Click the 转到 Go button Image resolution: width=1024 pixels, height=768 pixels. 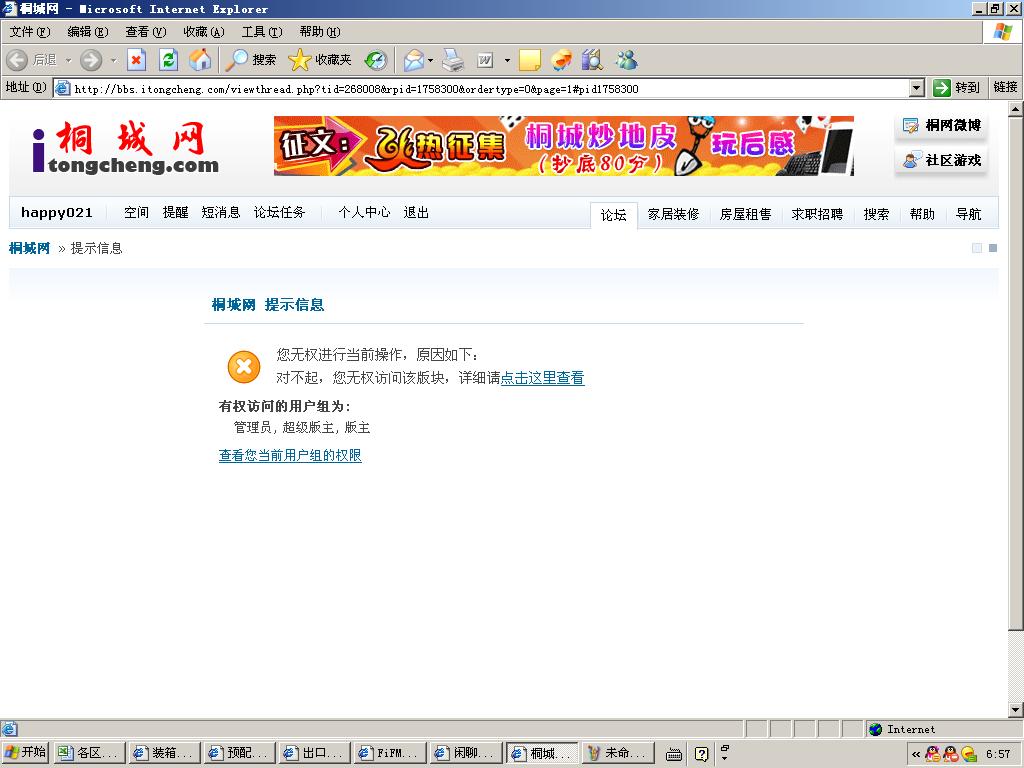(x=956, y=88)
